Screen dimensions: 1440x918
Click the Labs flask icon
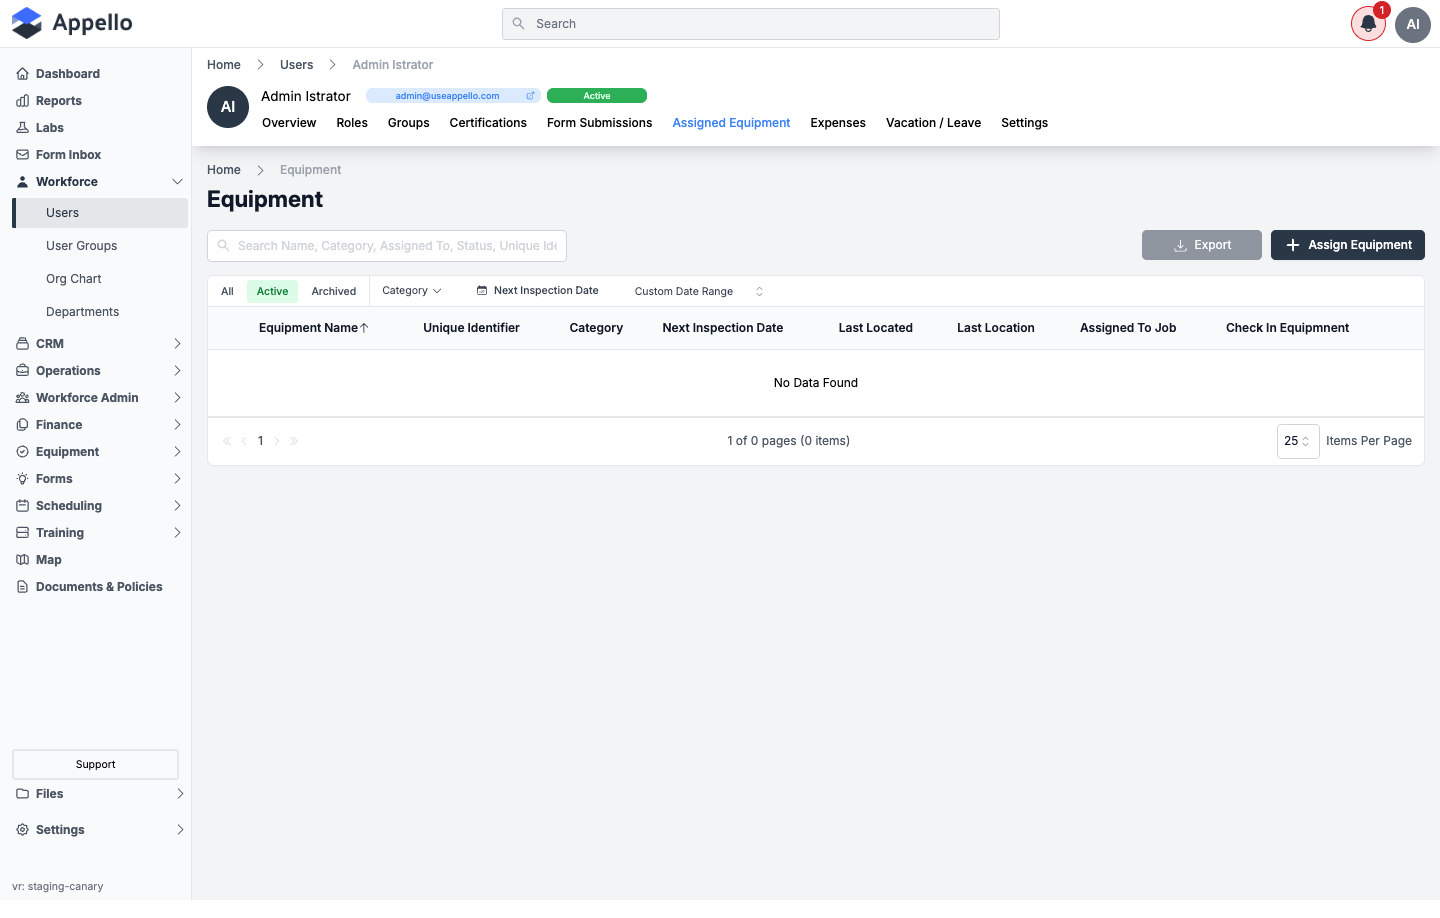22,128
